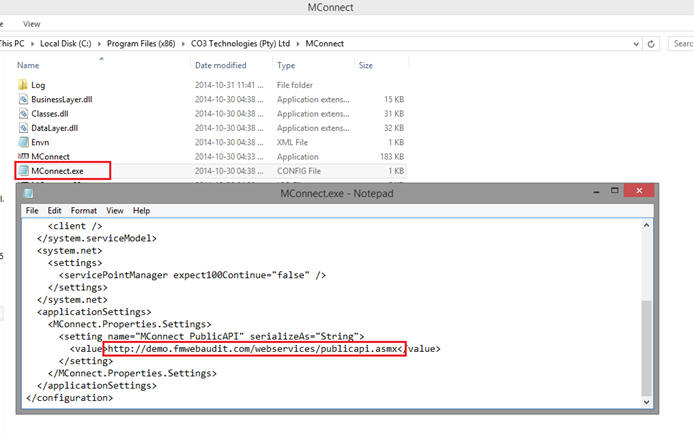Click the Notepad vertical scrollbar thumb
Screen dimensions: 694x435
point(646,348)
